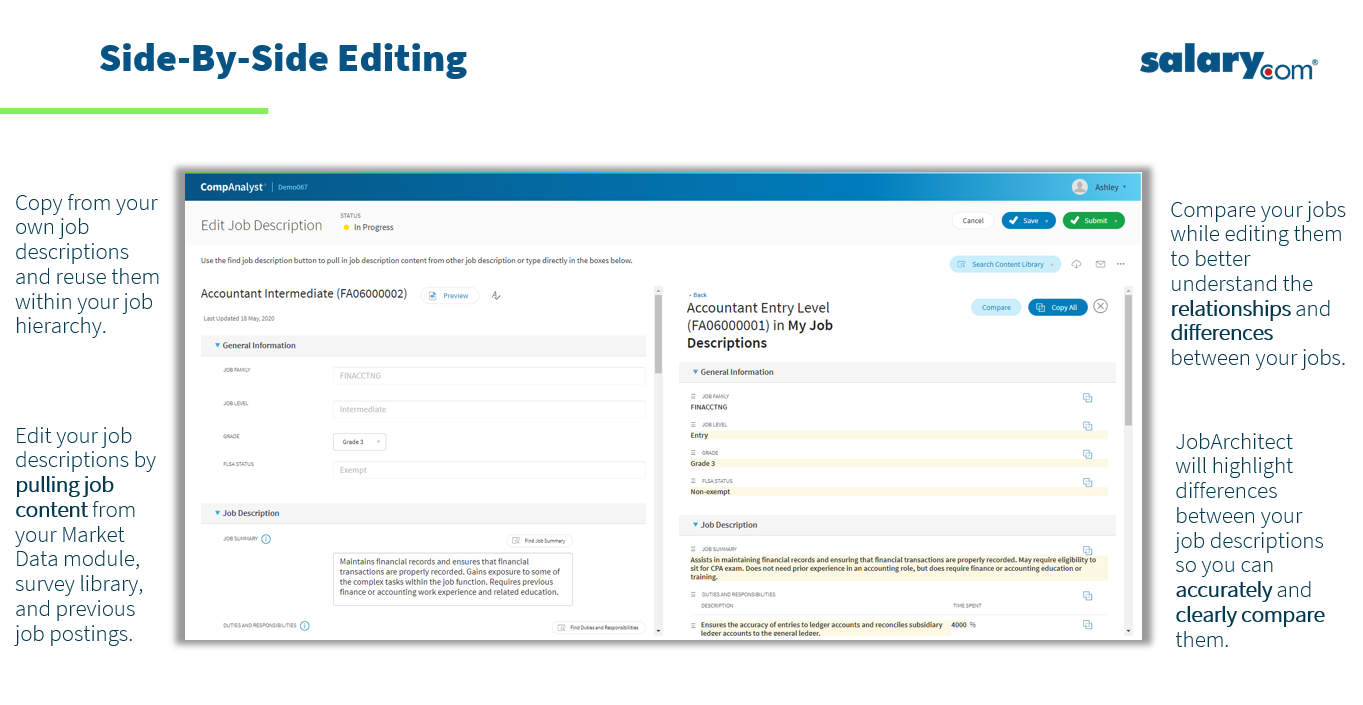Collapse left General Information section
Screen dimensions: 1363x705
tap(217, 345)
